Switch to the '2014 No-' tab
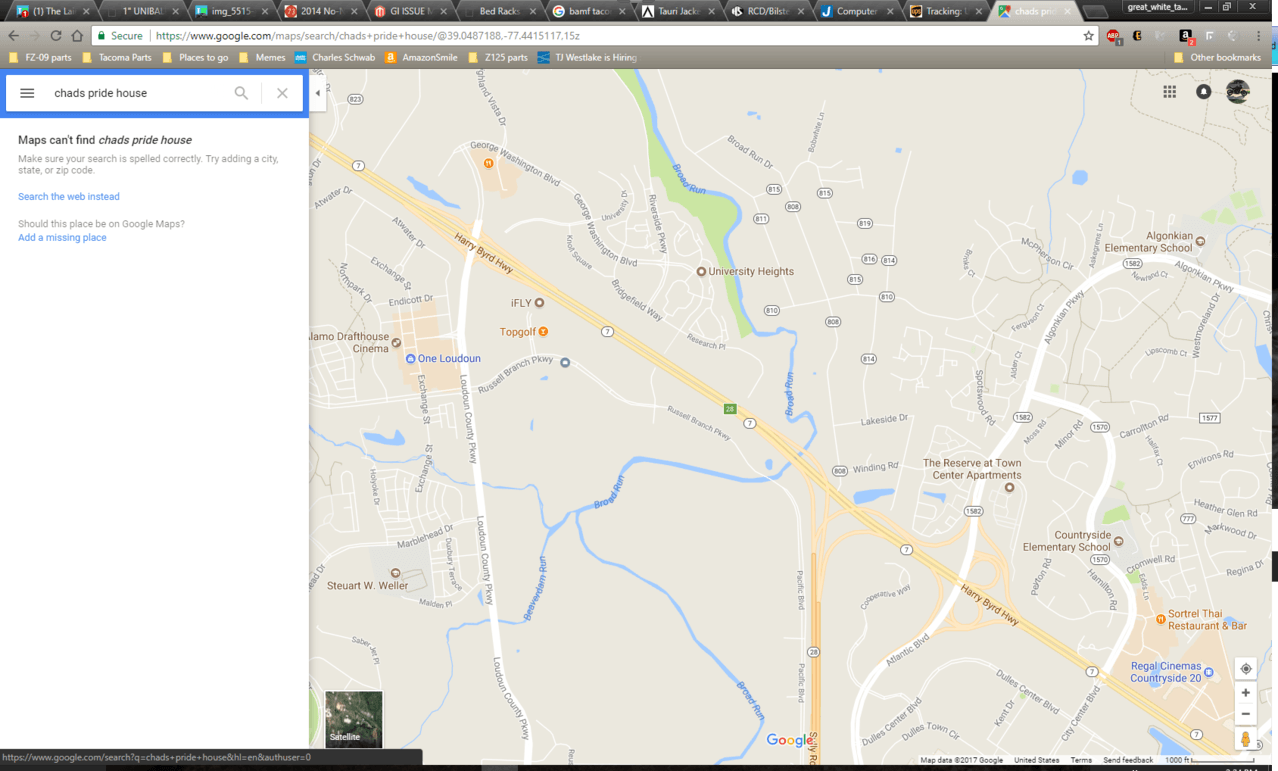 point(319,12)
